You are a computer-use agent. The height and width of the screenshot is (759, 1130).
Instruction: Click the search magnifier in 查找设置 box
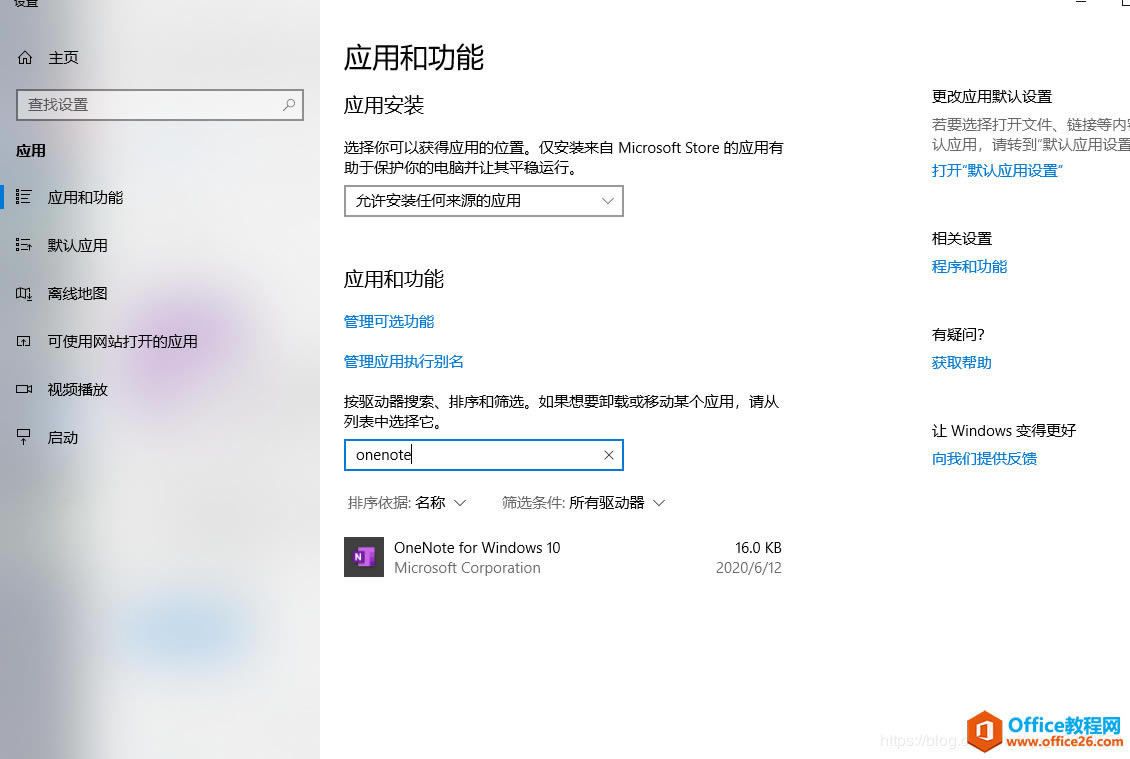[287, 105]
